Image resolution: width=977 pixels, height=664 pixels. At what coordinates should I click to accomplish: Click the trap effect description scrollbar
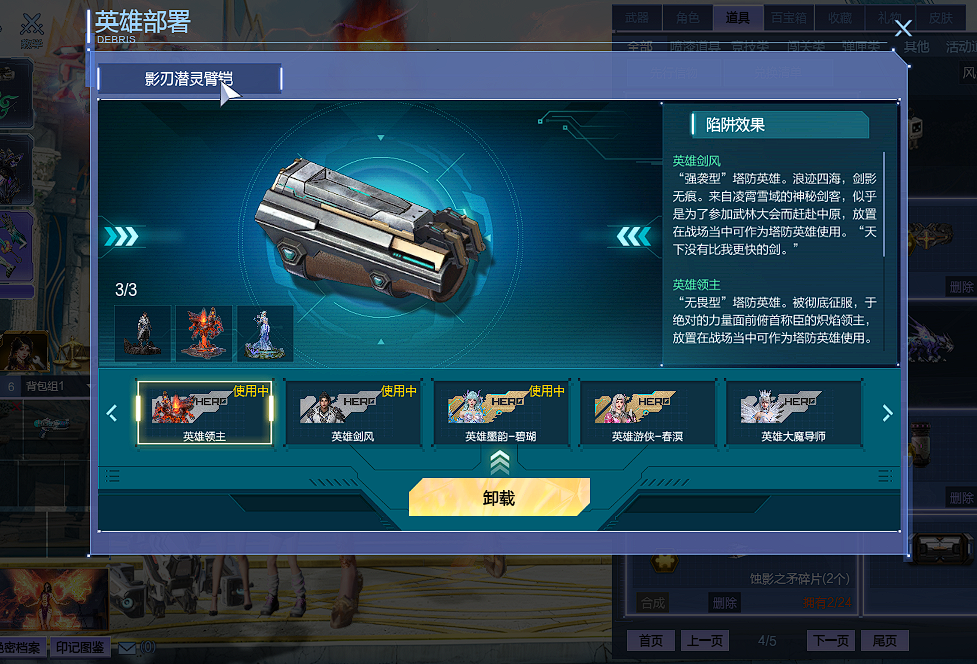pyautogui.click(x=884, y=205)
